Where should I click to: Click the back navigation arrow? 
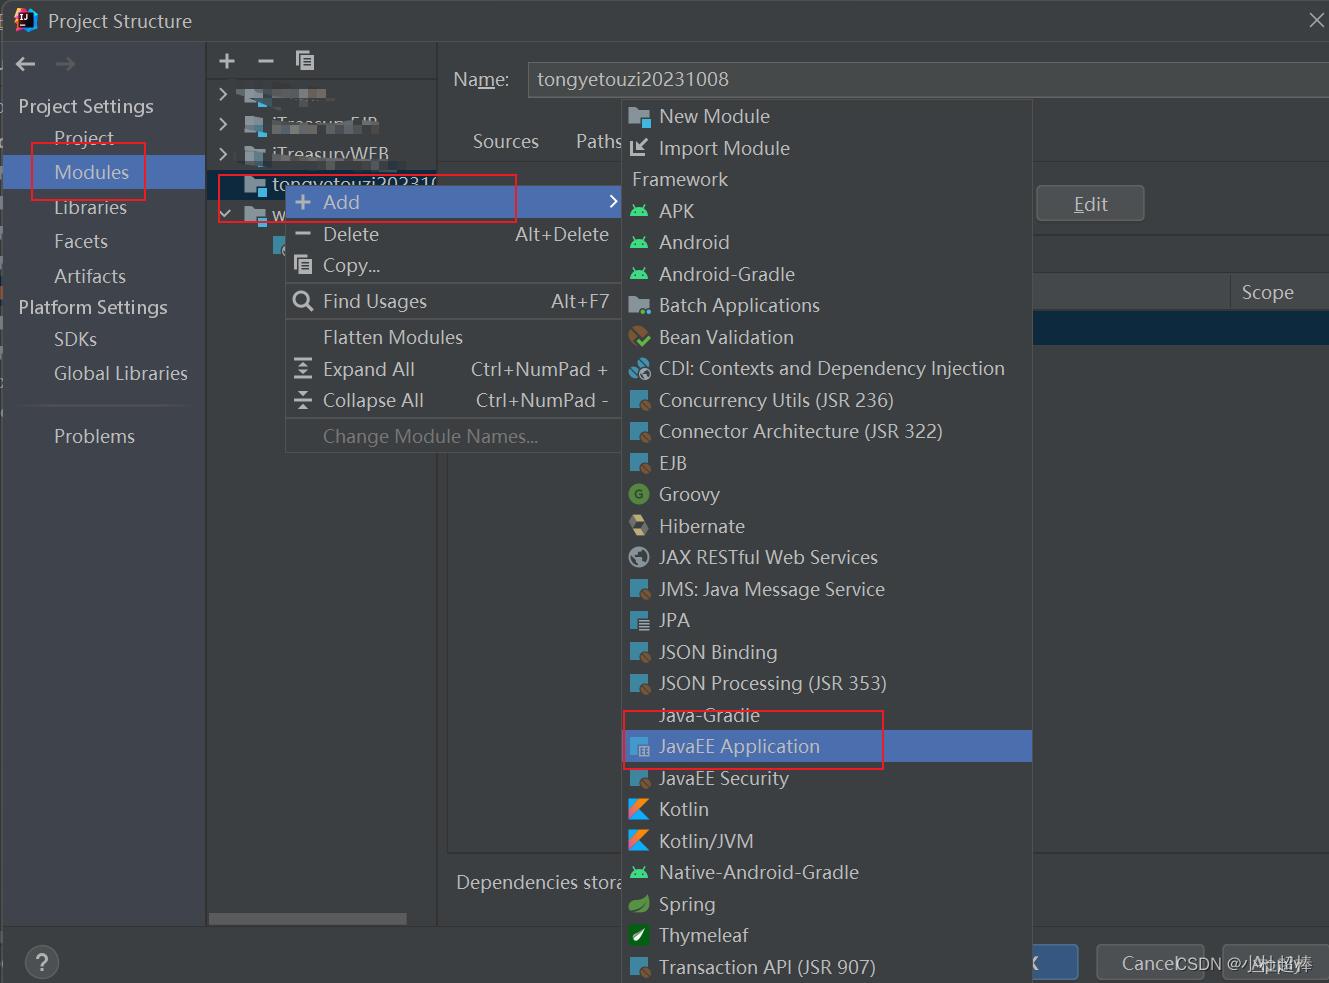(26, 64)
